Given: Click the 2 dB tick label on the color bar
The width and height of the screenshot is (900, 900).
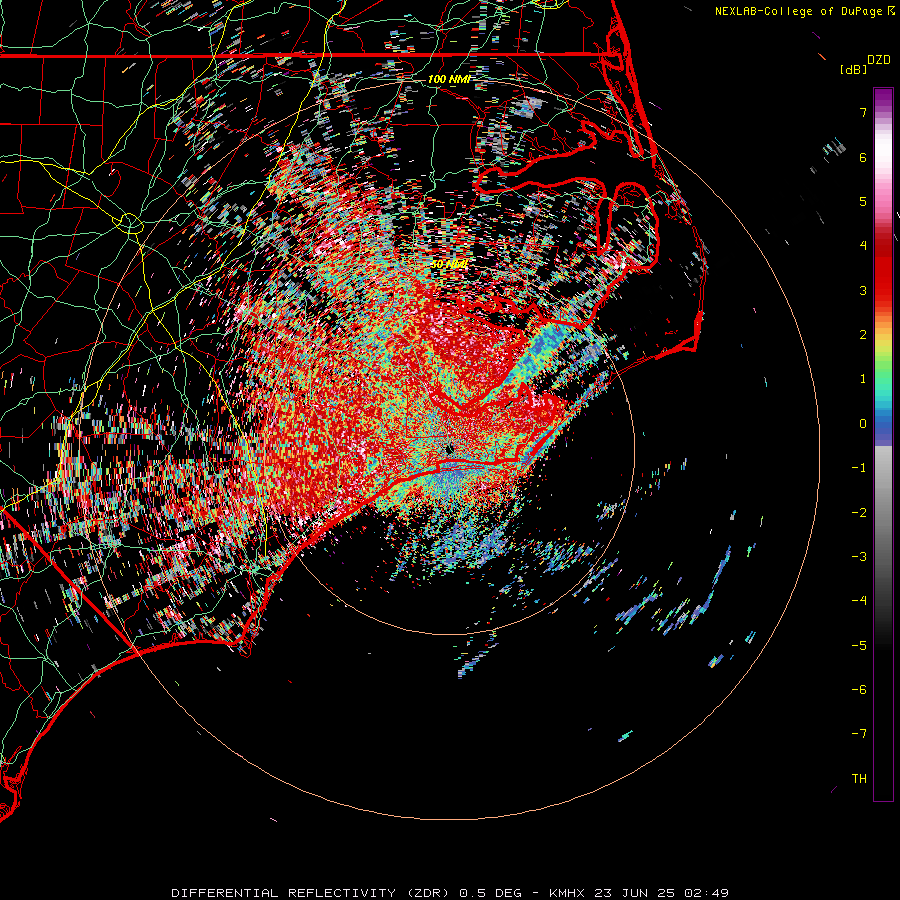Looking at the screenshot, I should 863,335.
